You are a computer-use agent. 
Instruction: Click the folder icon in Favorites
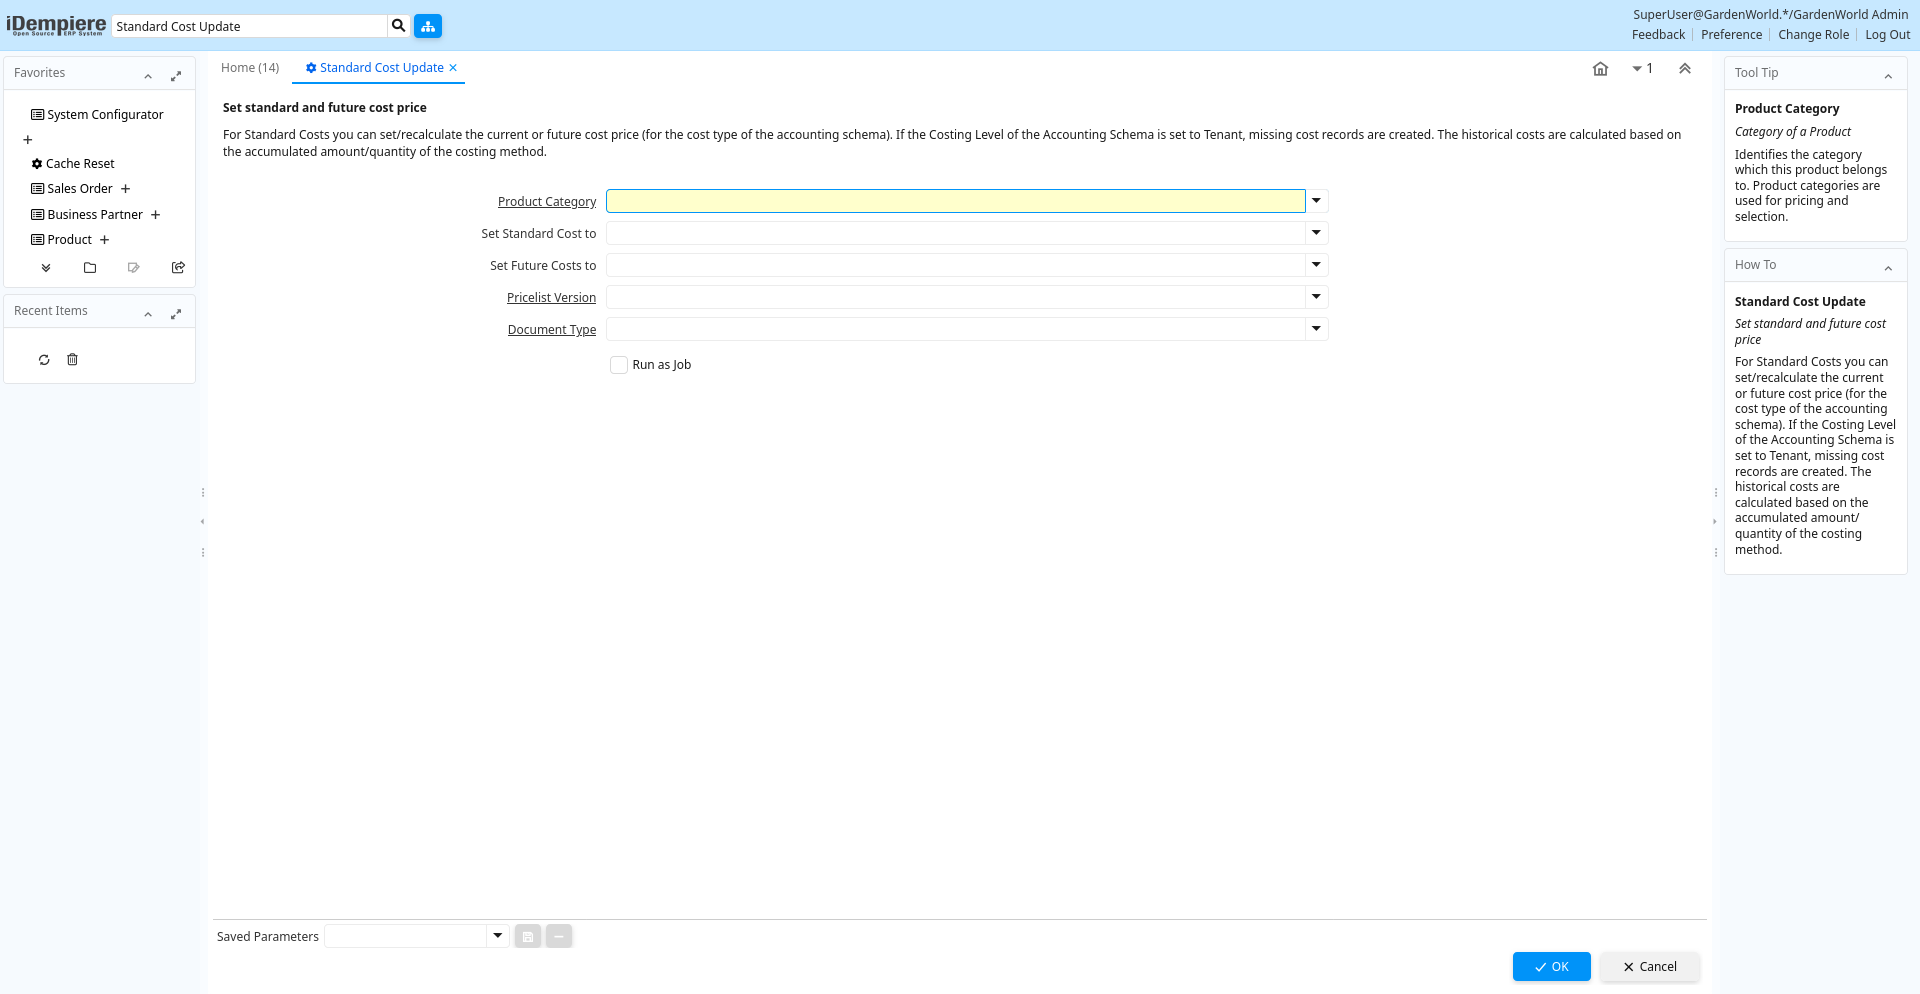(90, 268)
